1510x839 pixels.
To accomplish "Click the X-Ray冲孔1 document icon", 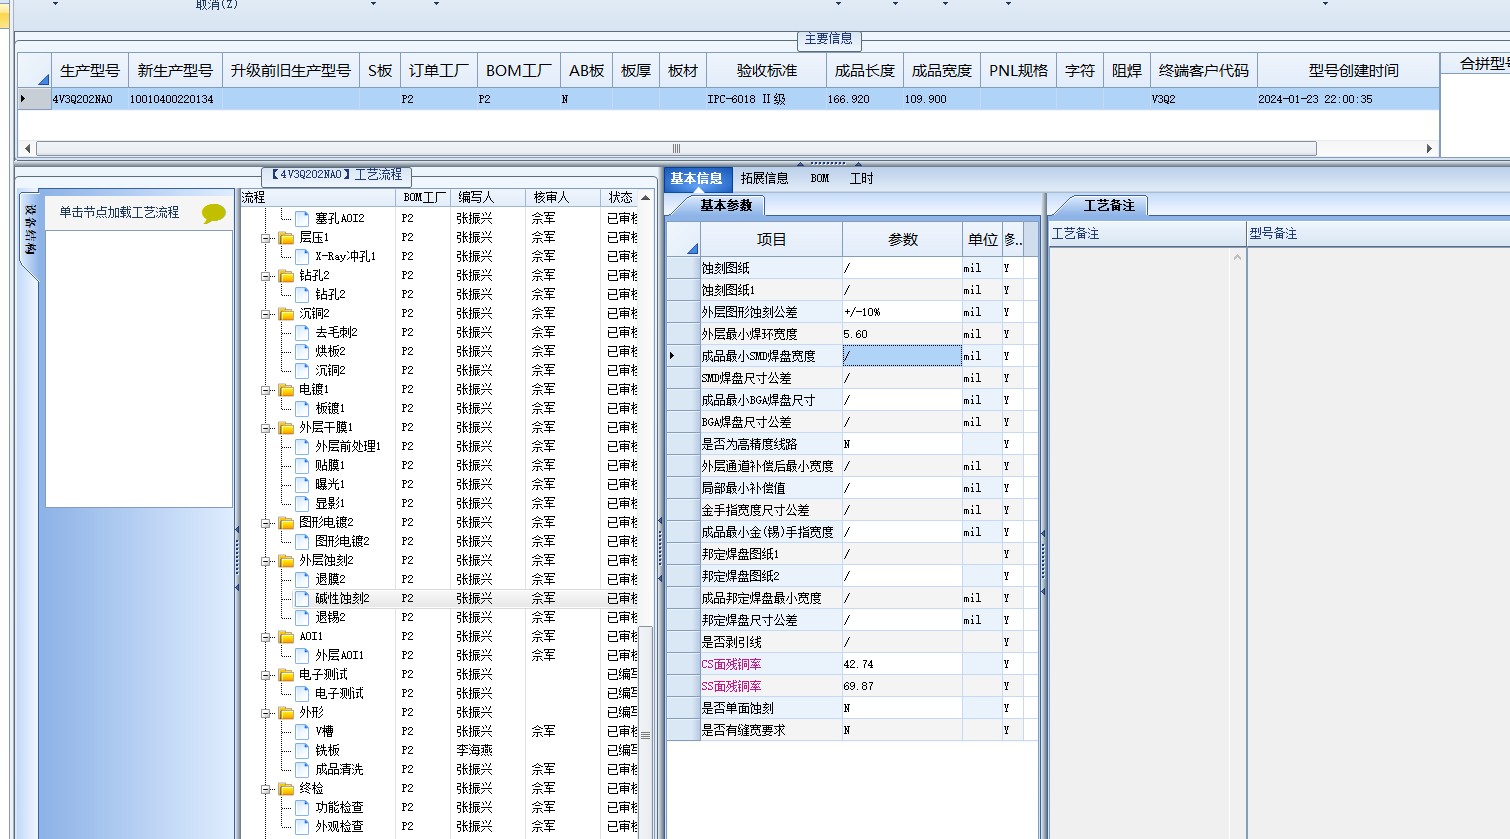I will [x=302, y=256].
